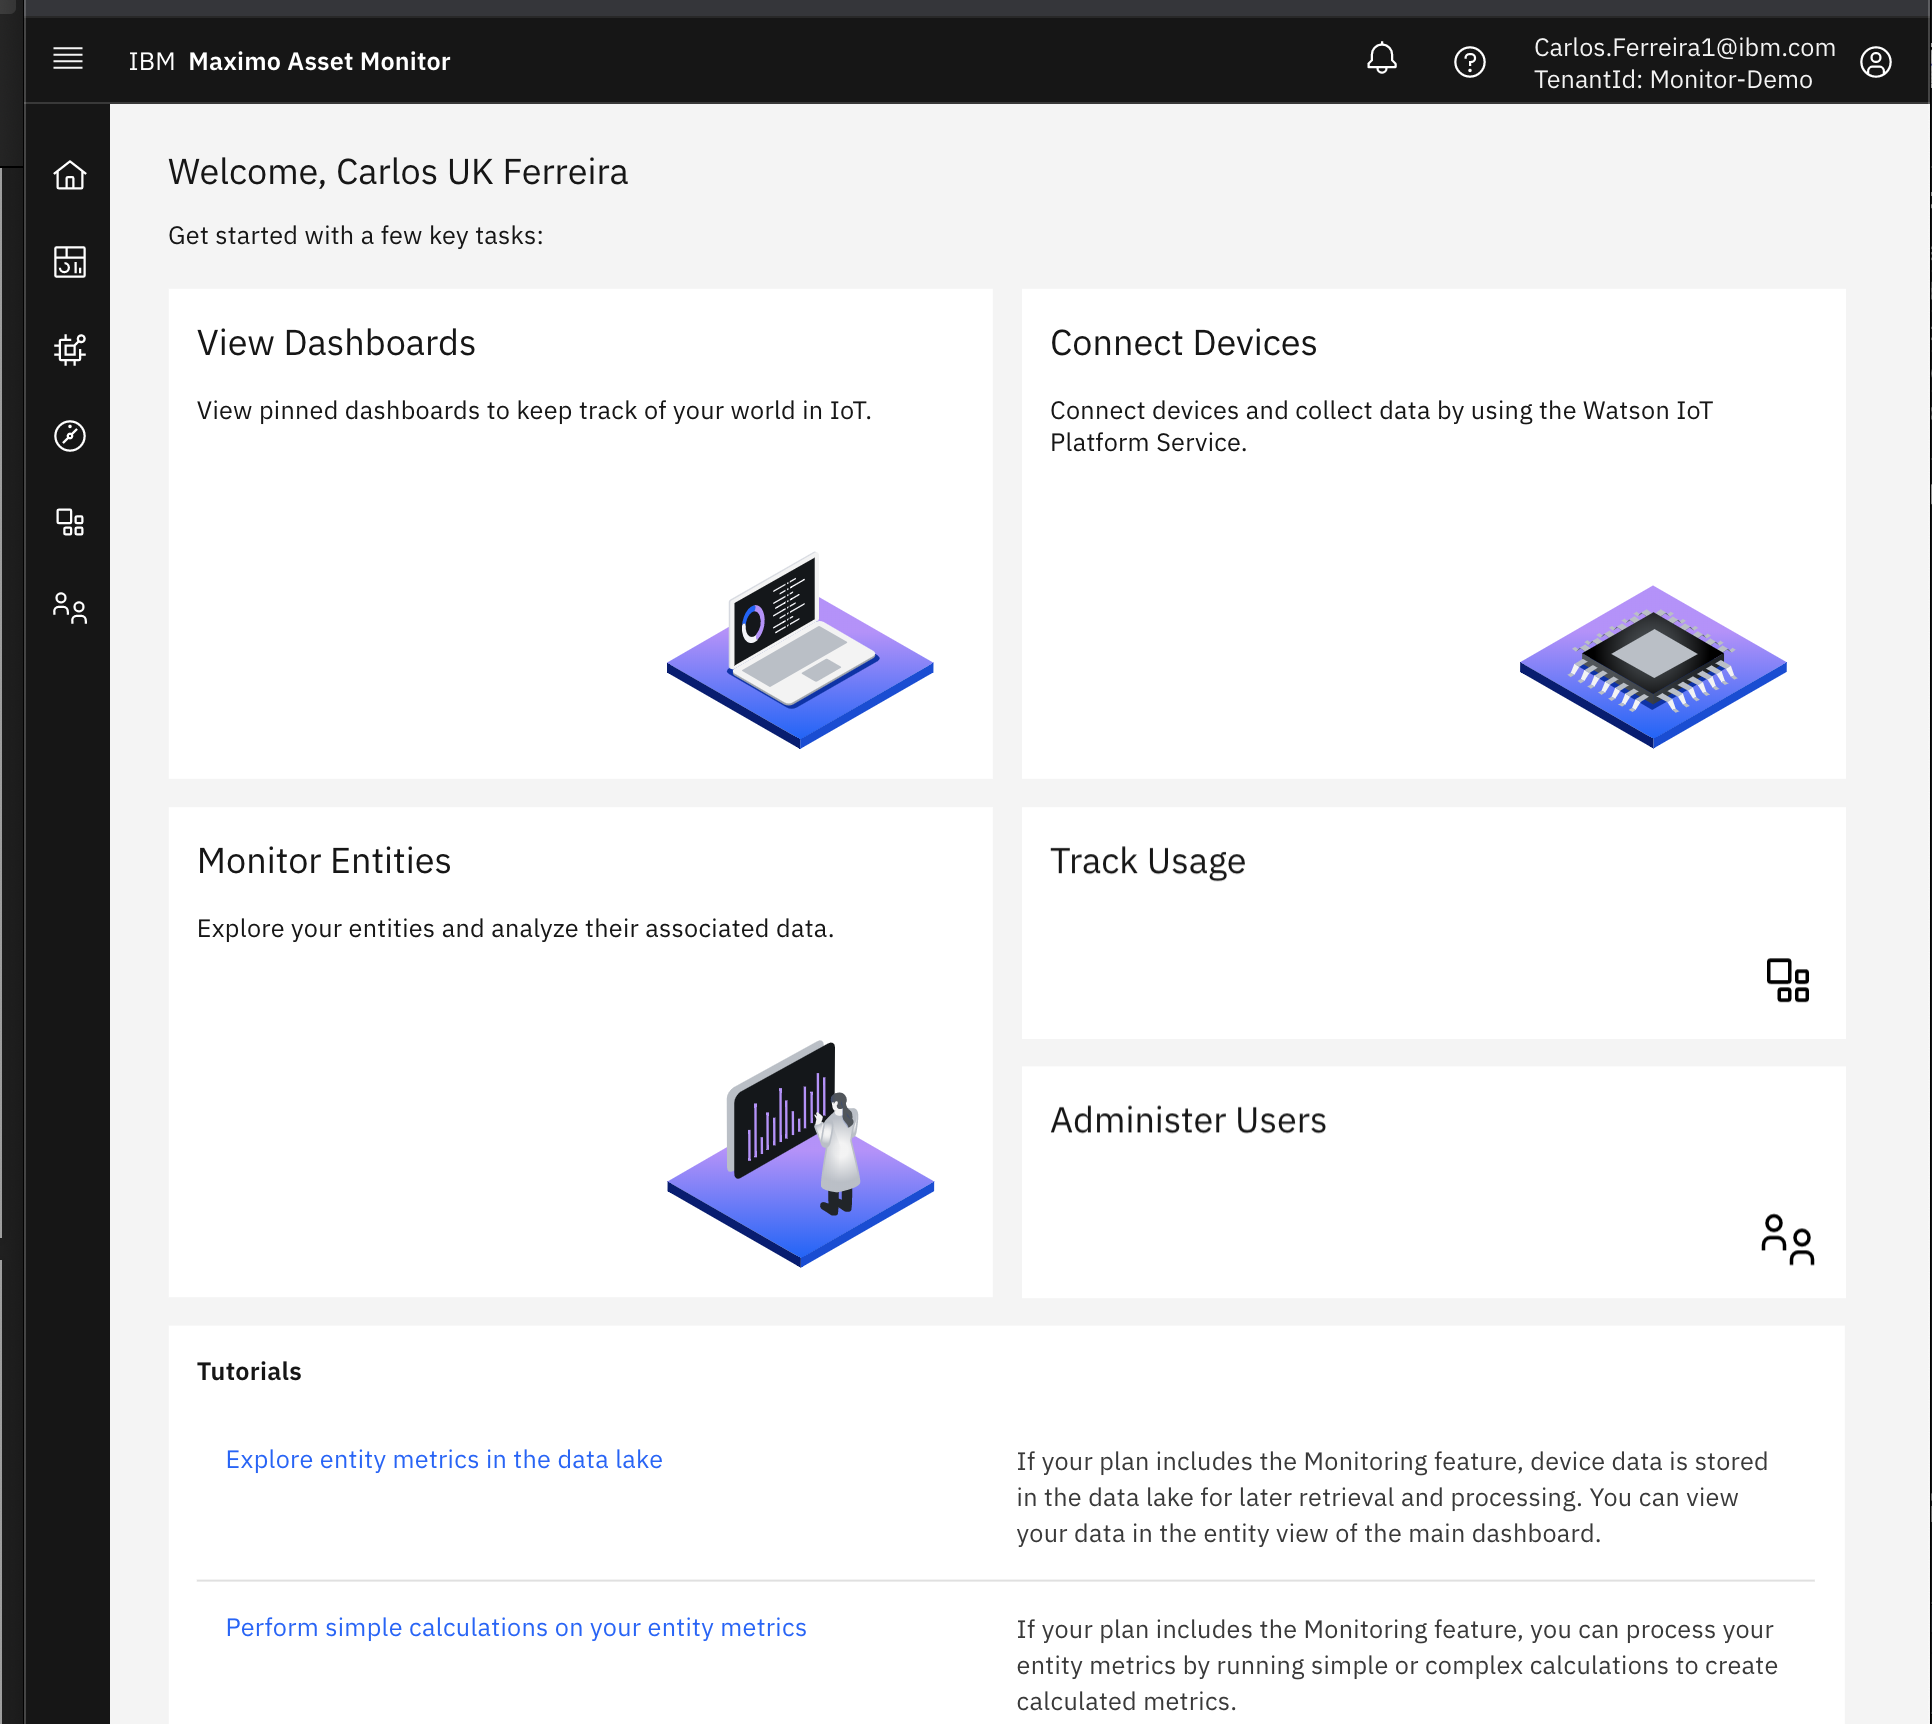Click 'Welcome, Carlos UK Ferreira' heading
The image size is (1932, 1724).
pyautogui.click(x=398, y=172)
